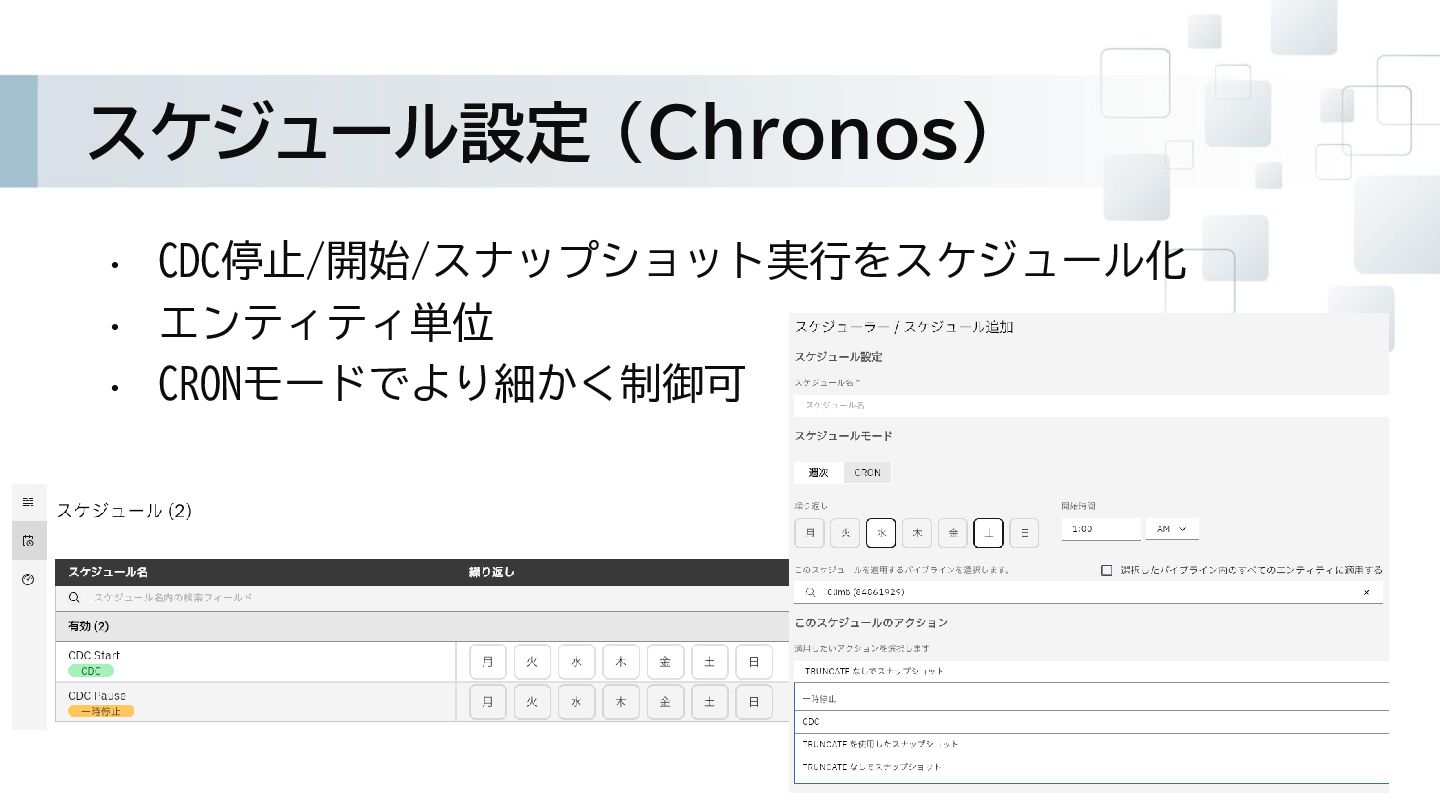Toggle 日 for the CDC Start schedule
This screenshot has width=1440, height=810.
[754, 662]
